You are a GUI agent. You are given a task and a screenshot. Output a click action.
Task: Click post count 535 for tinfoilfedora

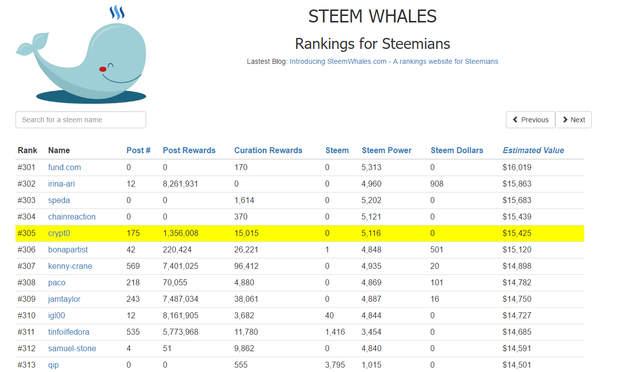click(x=133, y=332)
